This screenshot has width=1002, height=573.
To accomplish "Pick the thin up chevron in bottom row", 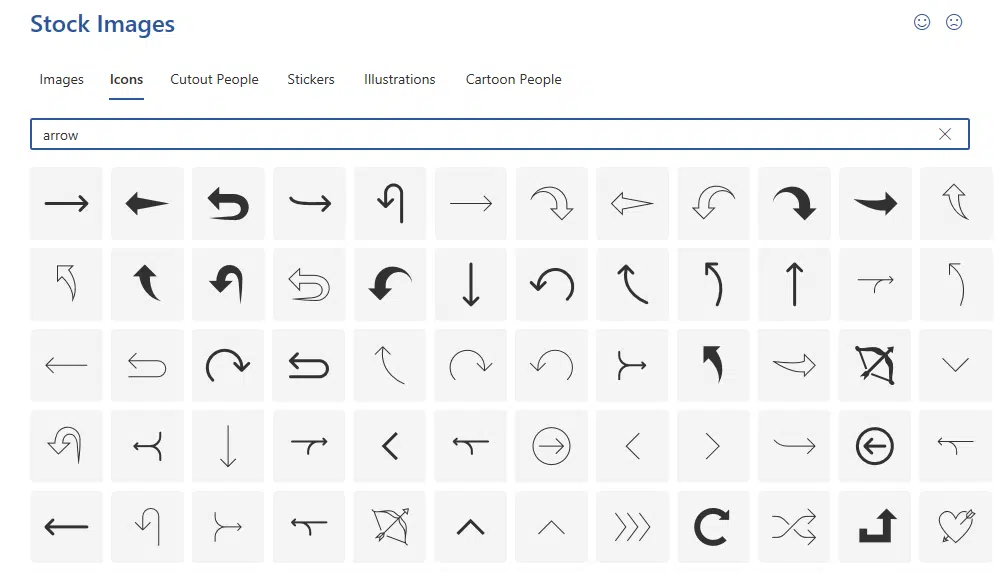I will point(551,527).
